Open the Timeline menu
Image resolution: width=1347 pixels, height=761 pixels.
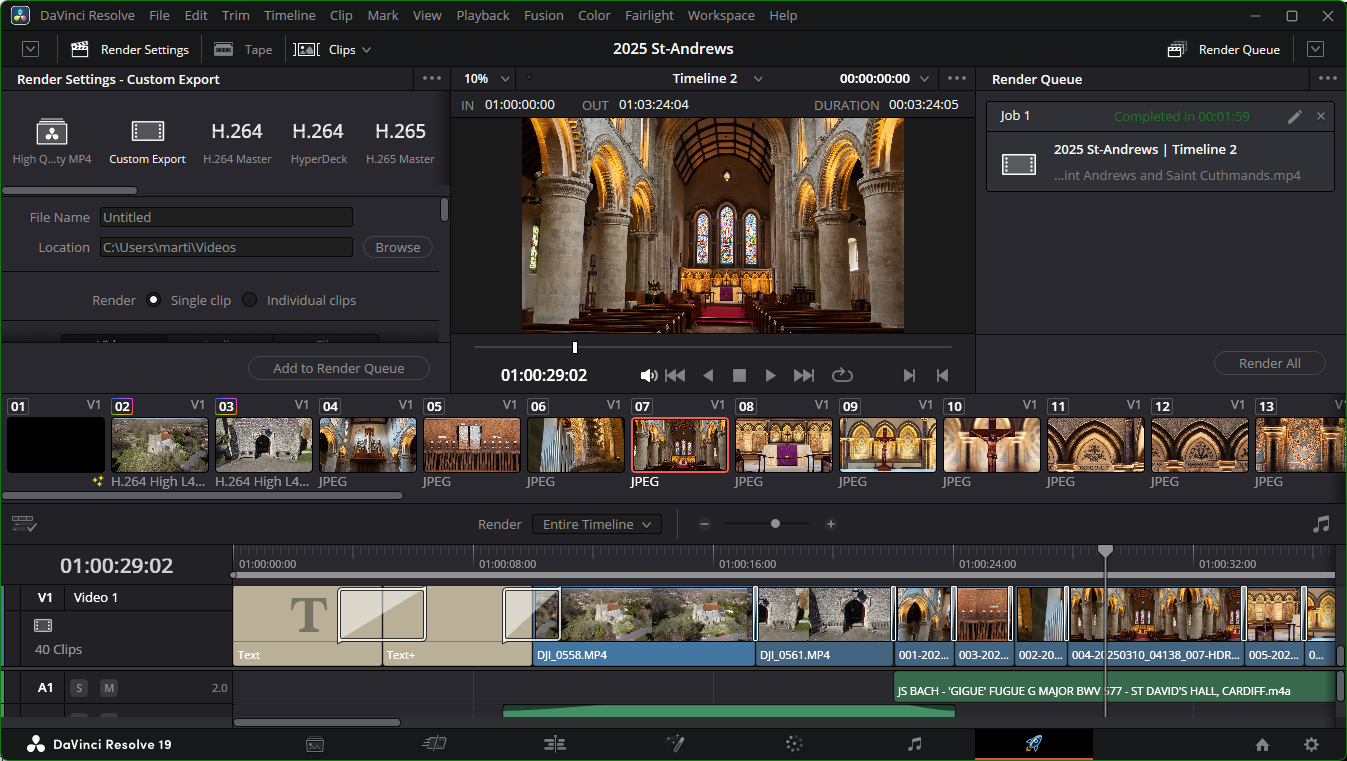coord(290,15)
